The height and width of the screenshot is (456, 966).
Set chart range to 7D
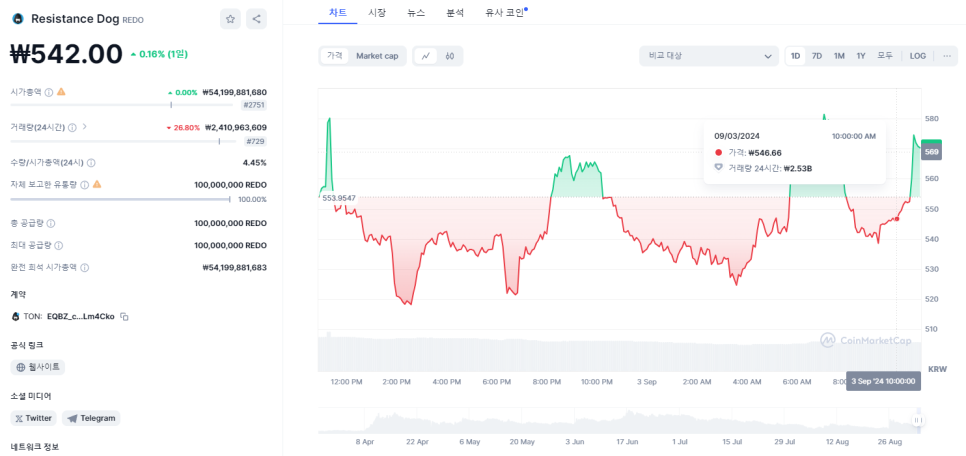pyautogui.click(x=817, y=56)
